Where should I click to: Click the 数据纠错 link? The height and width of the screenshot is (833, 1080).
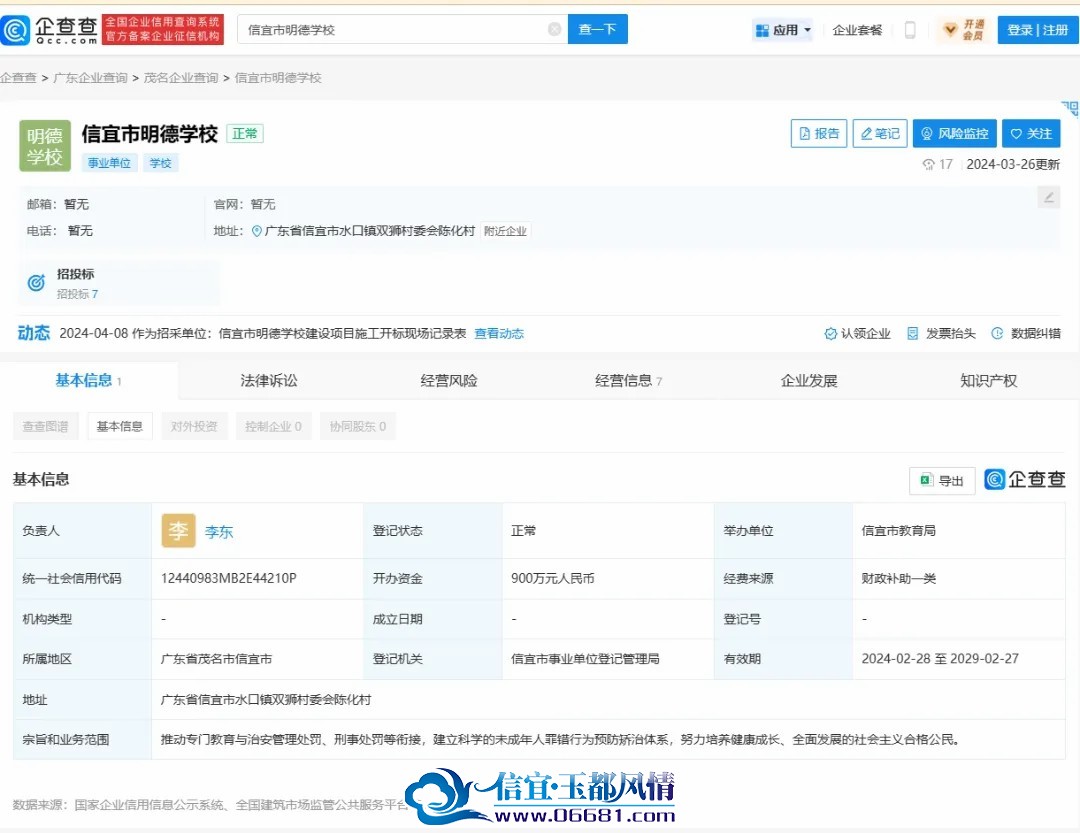pyautogui.click(x=1026, y=333)
